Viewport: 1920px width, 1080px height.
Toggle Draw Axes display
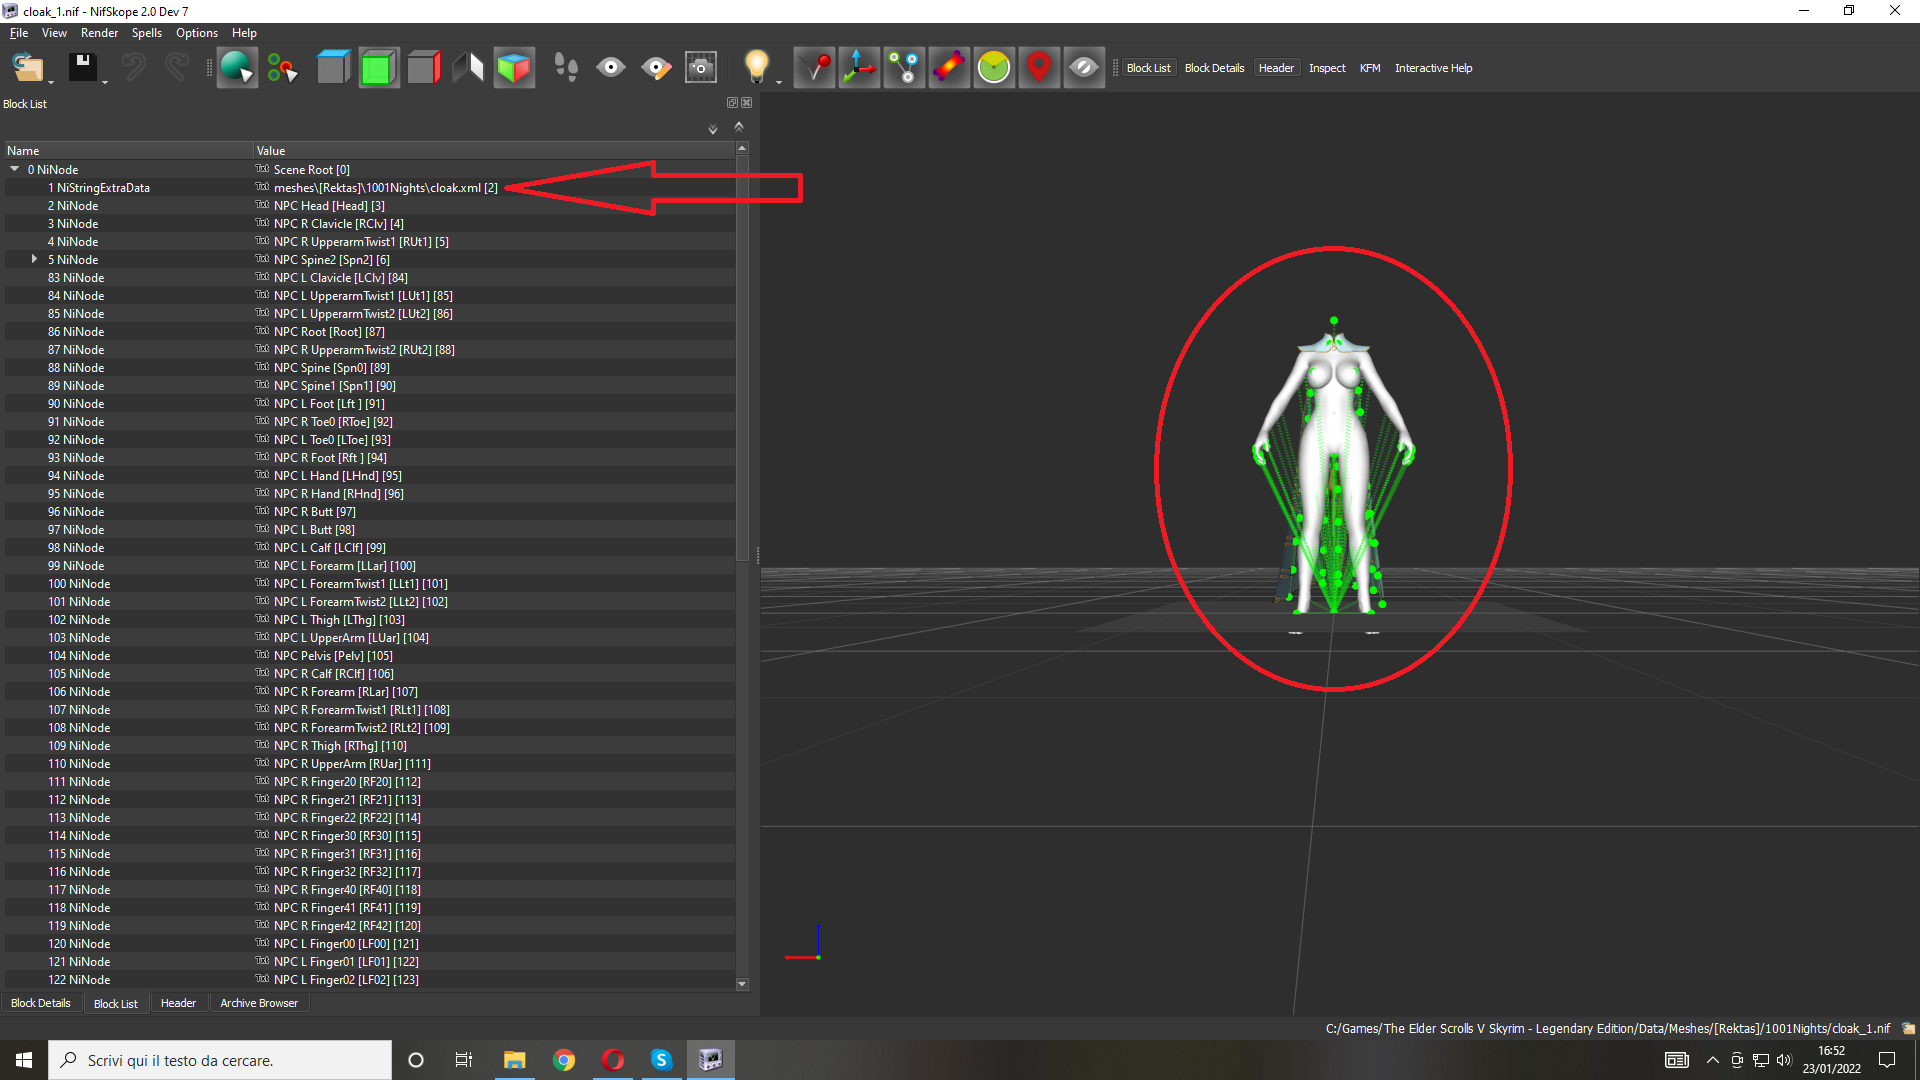coord(859,68)
